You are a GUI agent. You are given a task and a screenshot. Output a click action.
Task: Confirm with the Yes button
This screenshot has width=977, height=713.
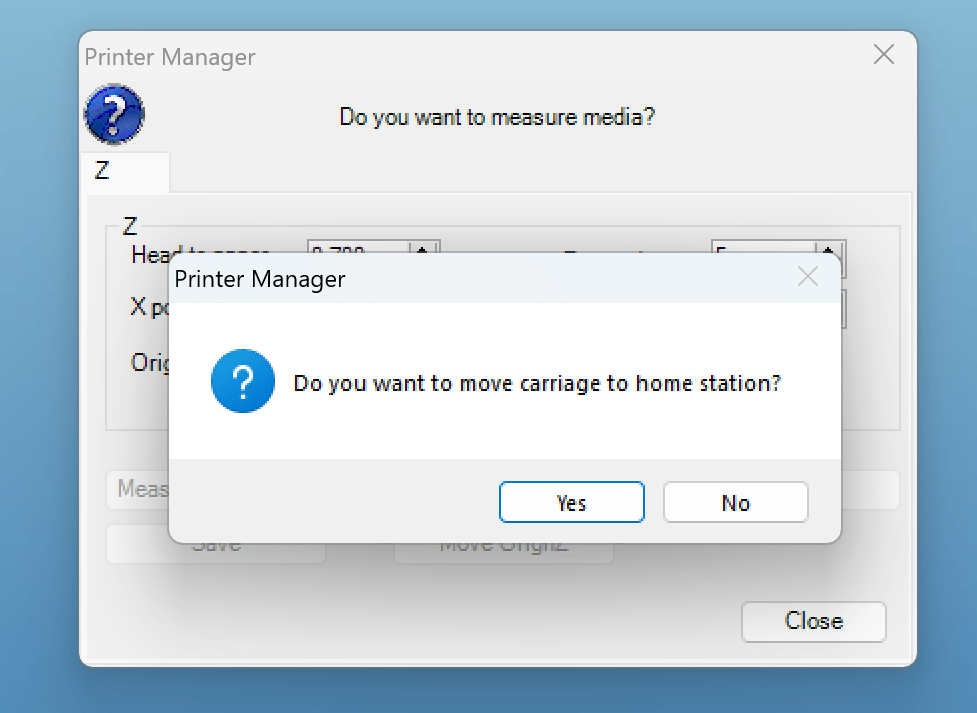pos(571,502)
